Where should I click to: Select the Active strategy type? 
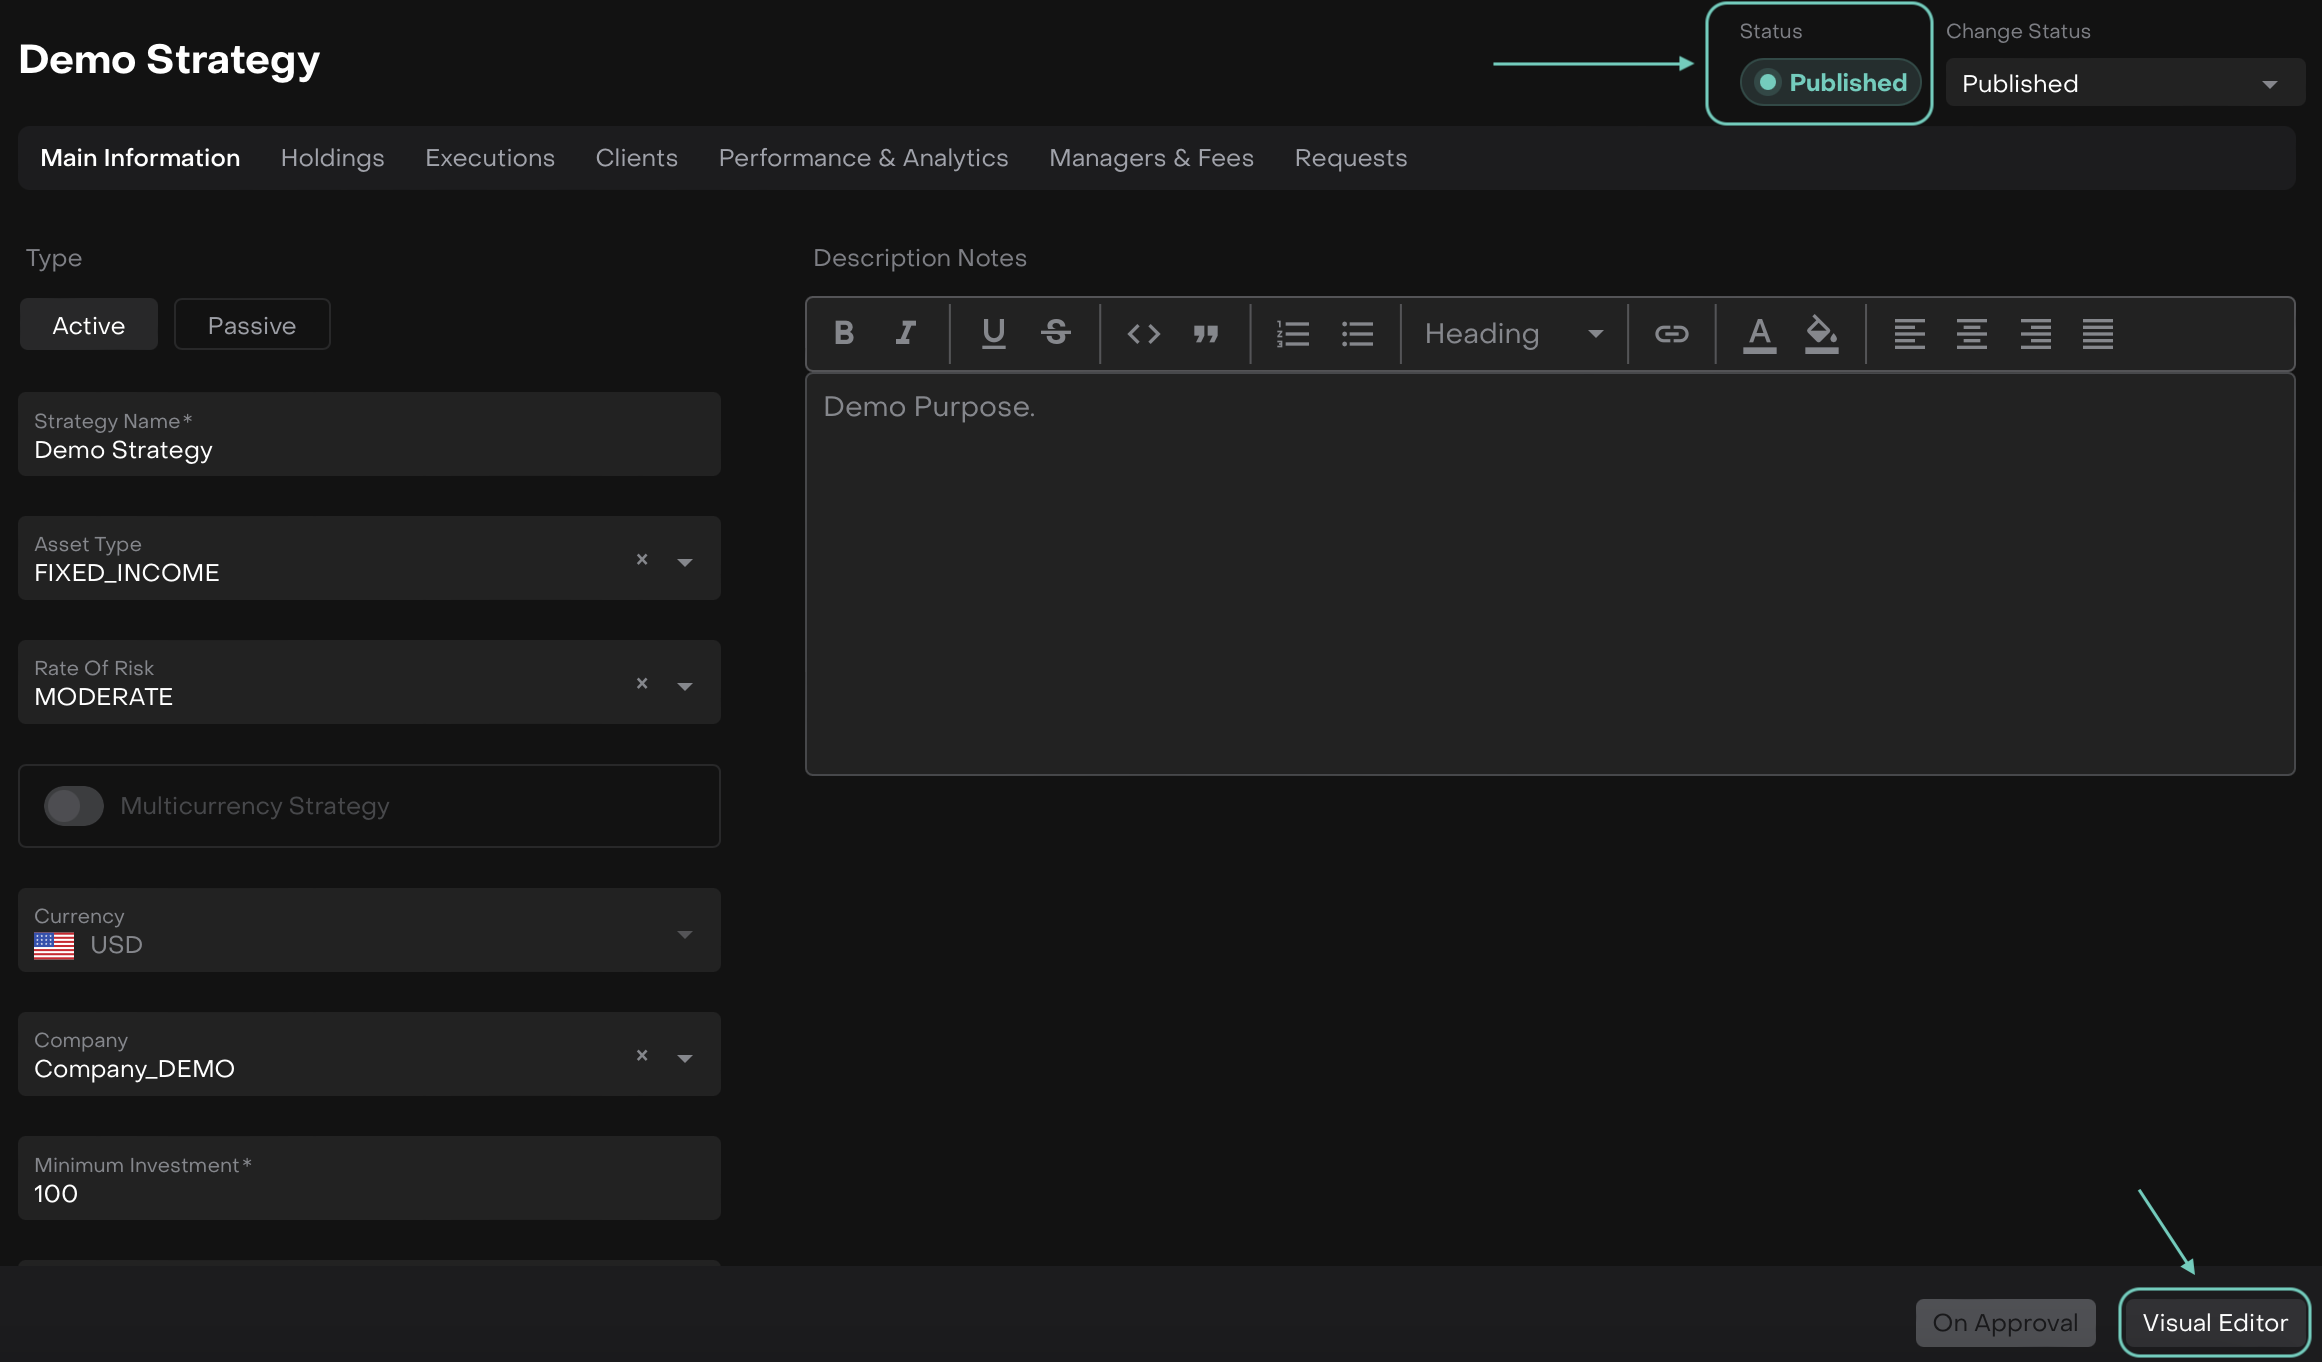pos(89,325)
